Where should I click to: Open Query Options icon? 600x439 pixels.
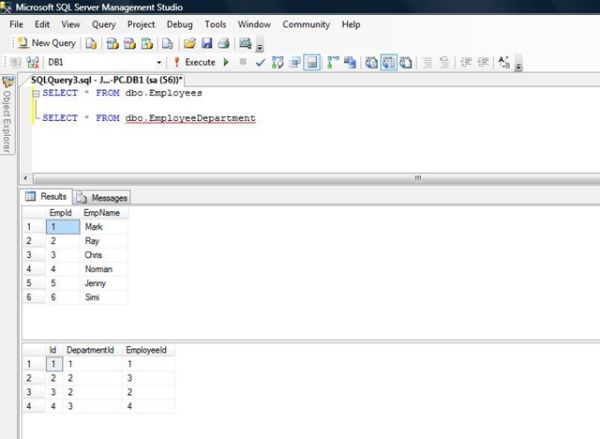[295, 62]
